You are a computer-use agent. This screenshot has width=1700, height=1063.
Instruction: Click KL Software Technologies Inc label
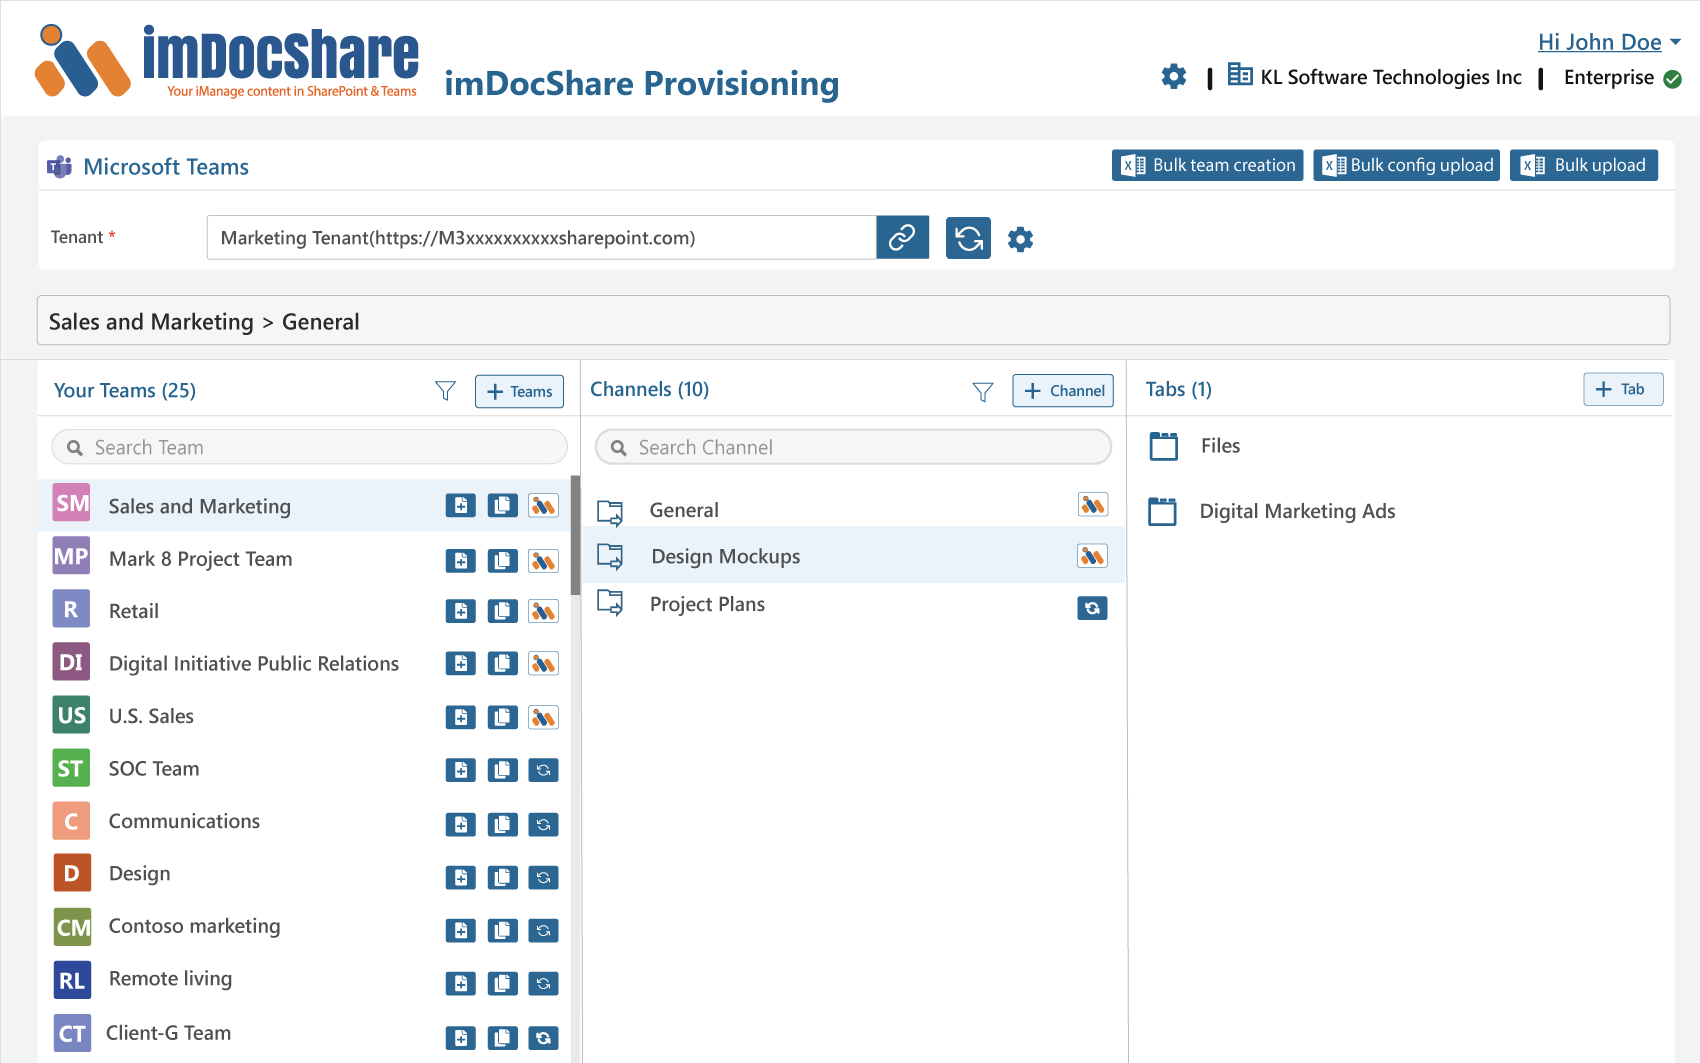[x=1390, y=77]
